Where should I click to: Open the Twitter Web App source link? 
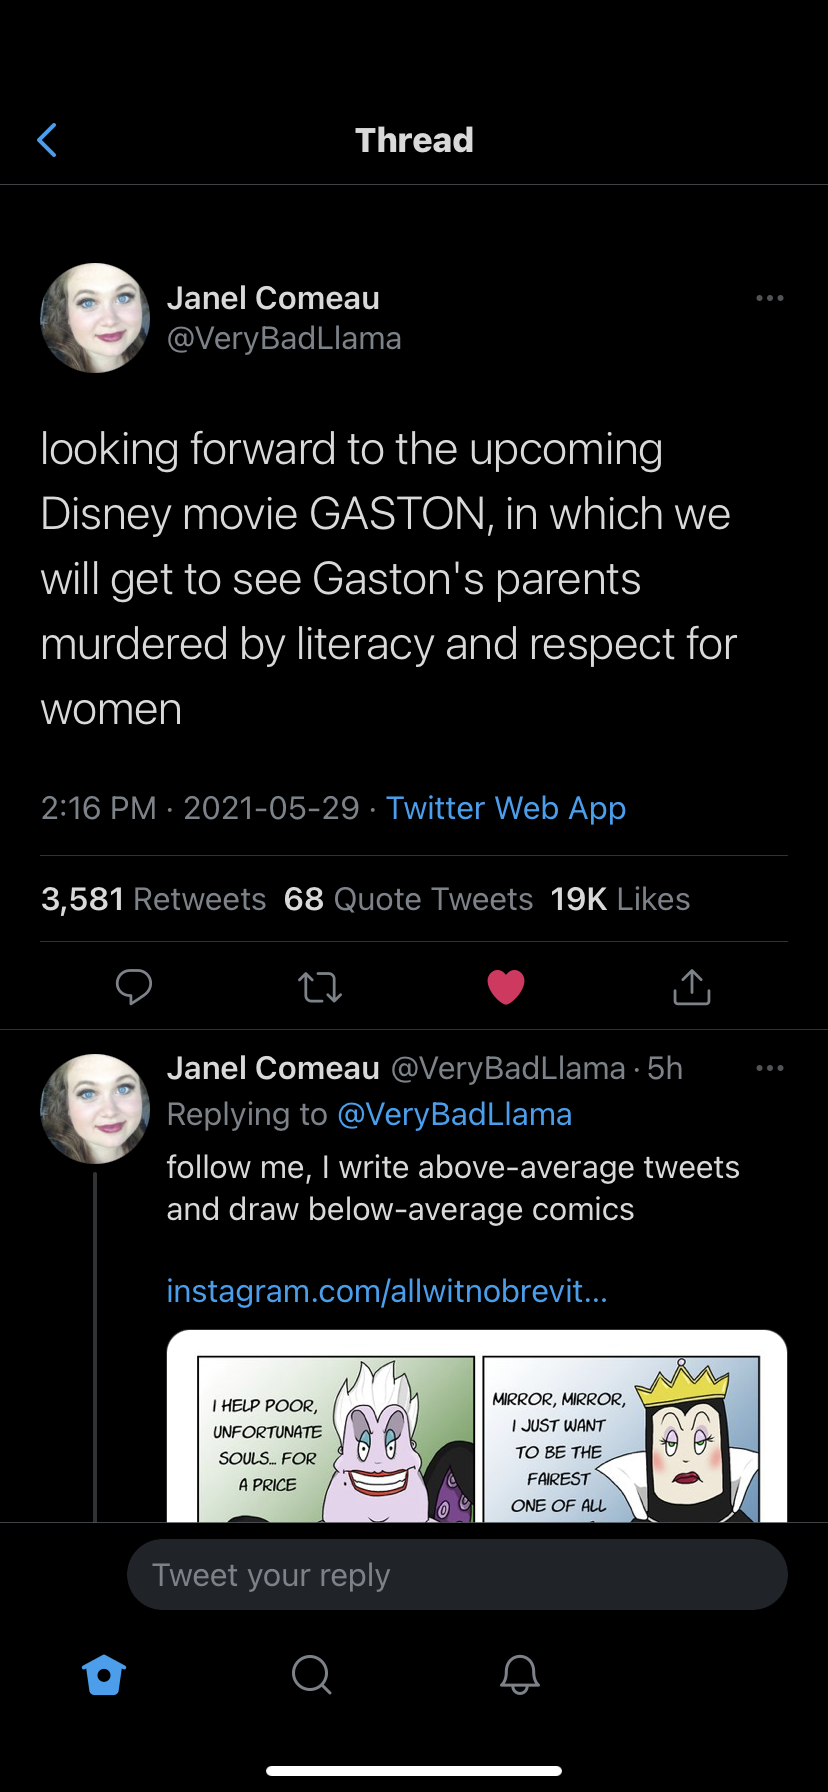pos(506,808)
